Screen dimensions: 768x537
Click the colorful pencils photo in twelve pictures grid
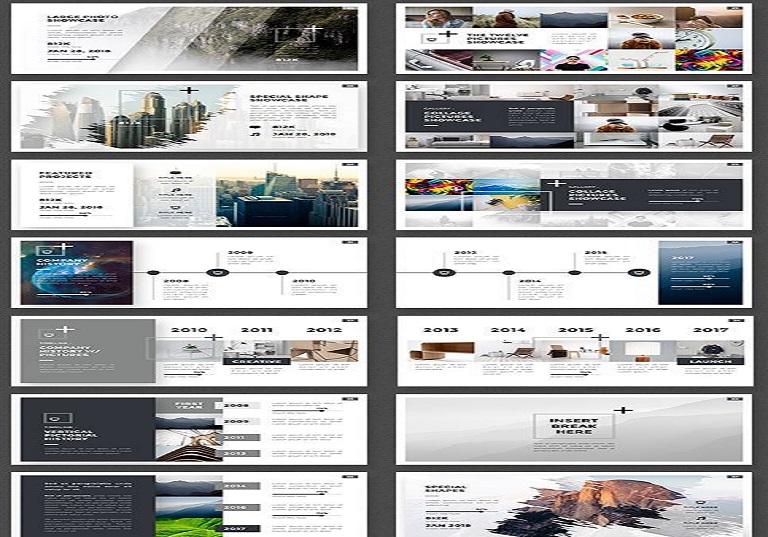pyautogui.click(x=709, y=58)
